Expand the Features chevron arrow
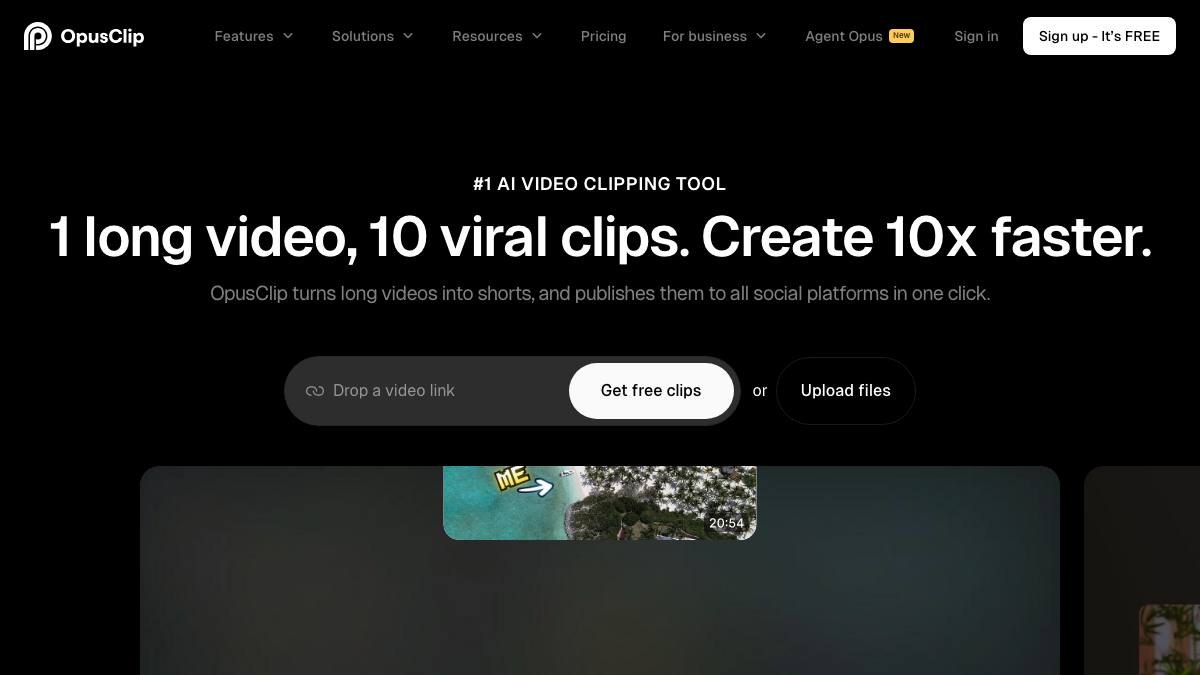Screen dimensions: 1200x675 click(x=288, y=36)
